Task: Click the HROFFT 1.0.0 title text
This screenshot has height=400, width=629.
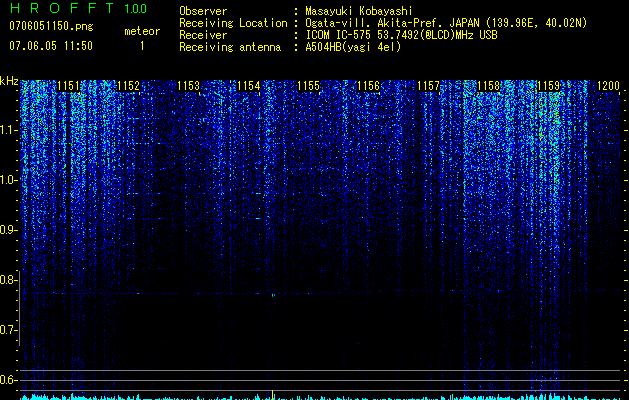Action: 78,8
